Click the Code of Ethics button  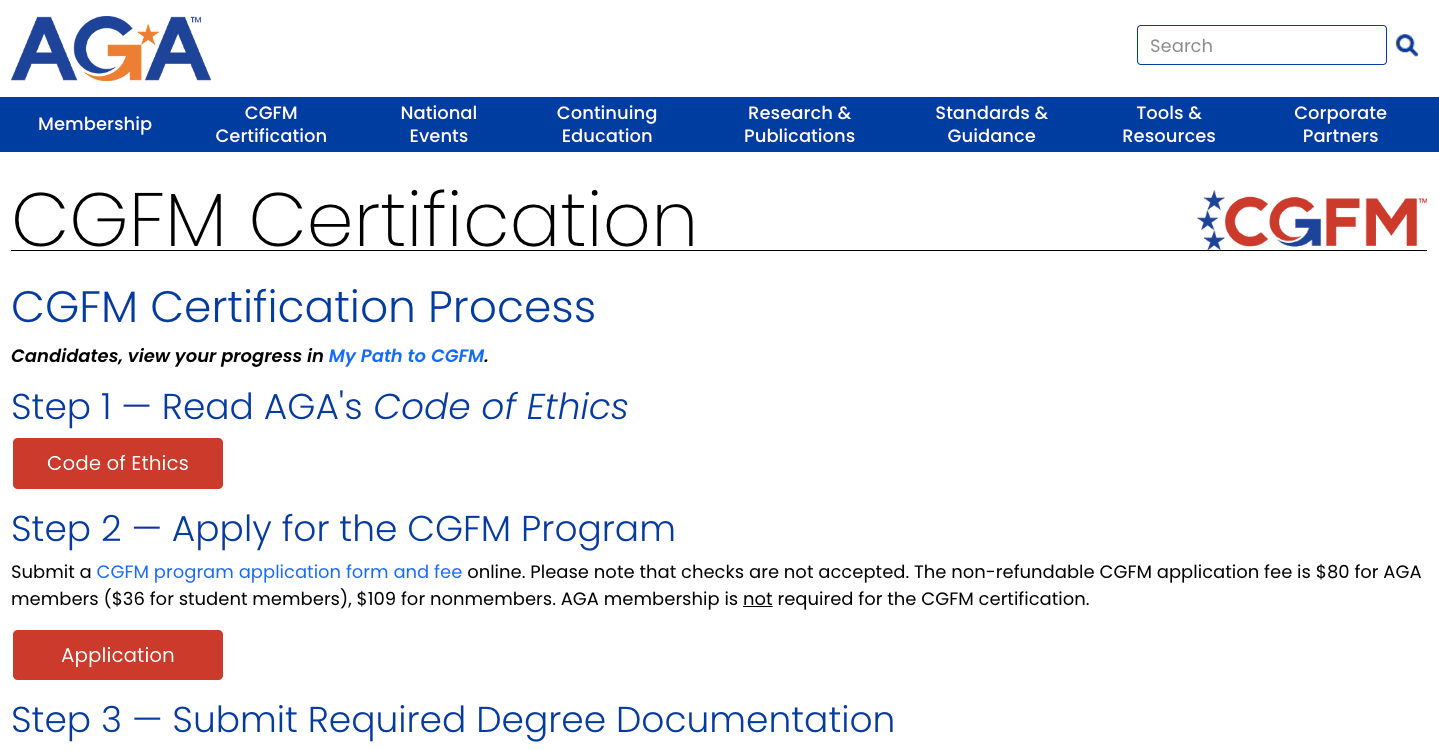(117, 463)
